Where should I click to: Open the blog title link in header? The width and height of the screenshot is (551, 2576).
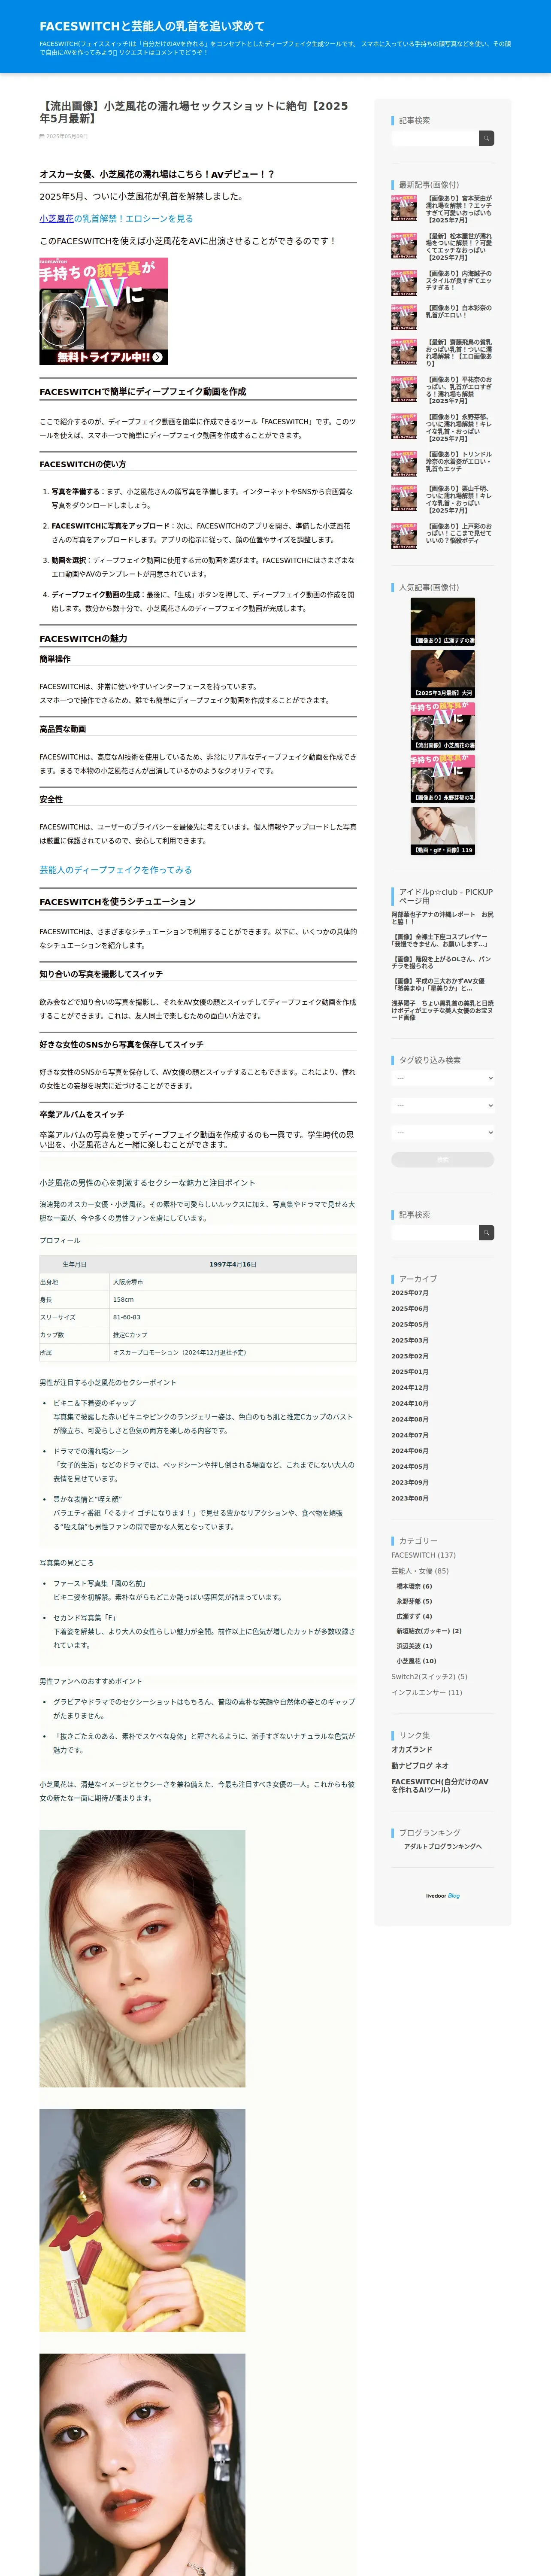(x=152, y=26)
